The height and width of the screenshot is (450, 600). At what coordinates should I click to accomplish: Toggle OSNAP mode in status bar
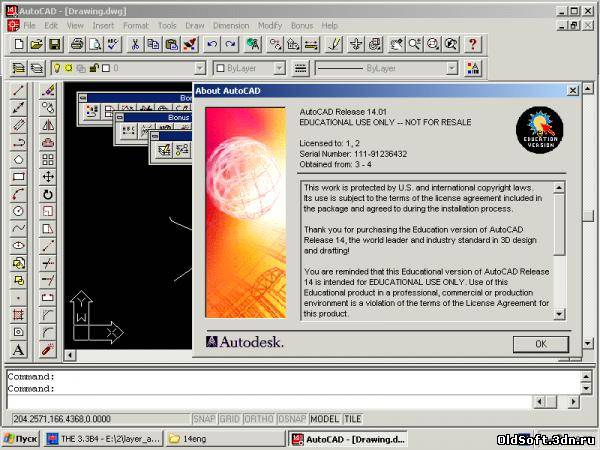coord(292,419)
